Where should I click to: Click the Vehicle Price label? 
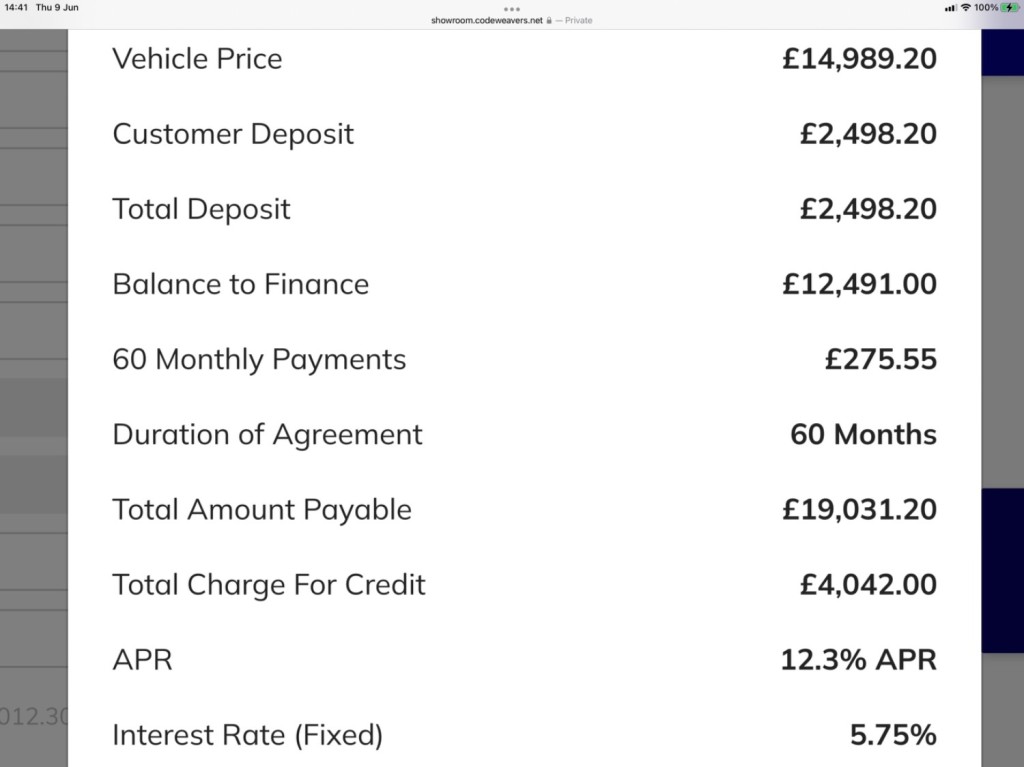(x=197, y=59)
